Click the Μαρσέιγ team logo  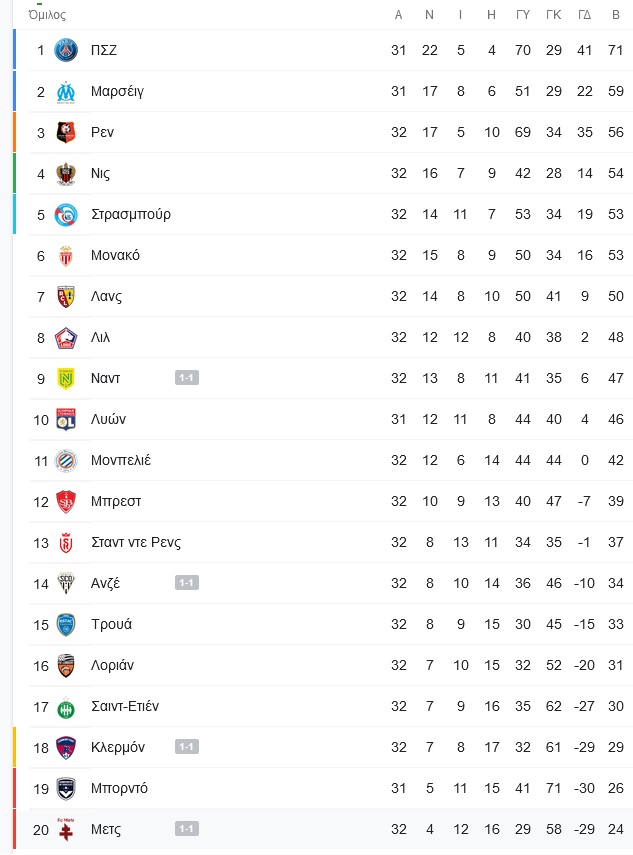pos(66,92)
